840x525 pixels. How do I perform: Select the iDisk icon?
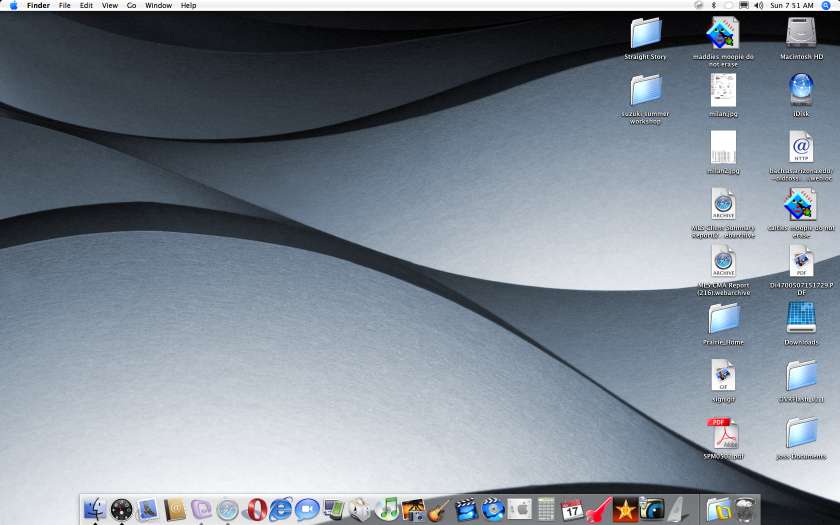pos(801,89)
